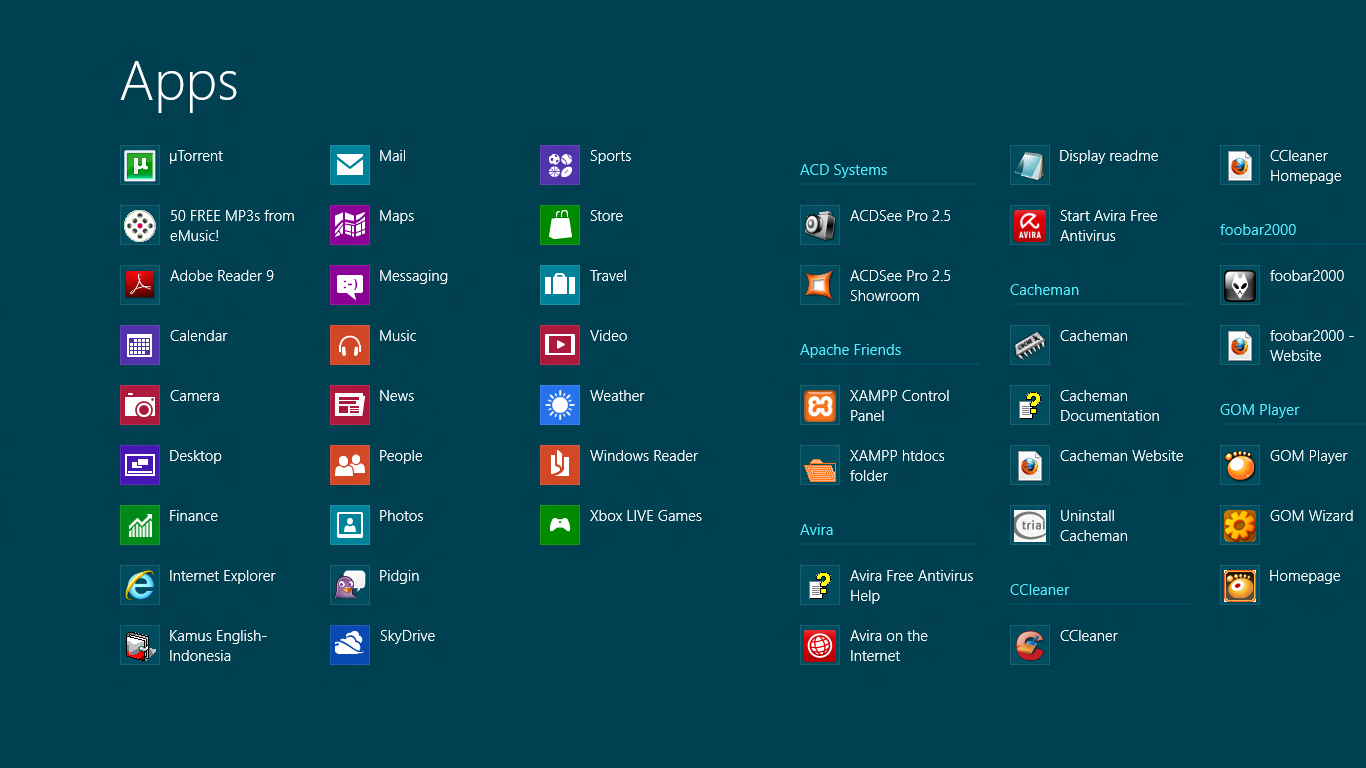
Task: Open the XAMPP htdocs folder icon
Action: (820, 465)
